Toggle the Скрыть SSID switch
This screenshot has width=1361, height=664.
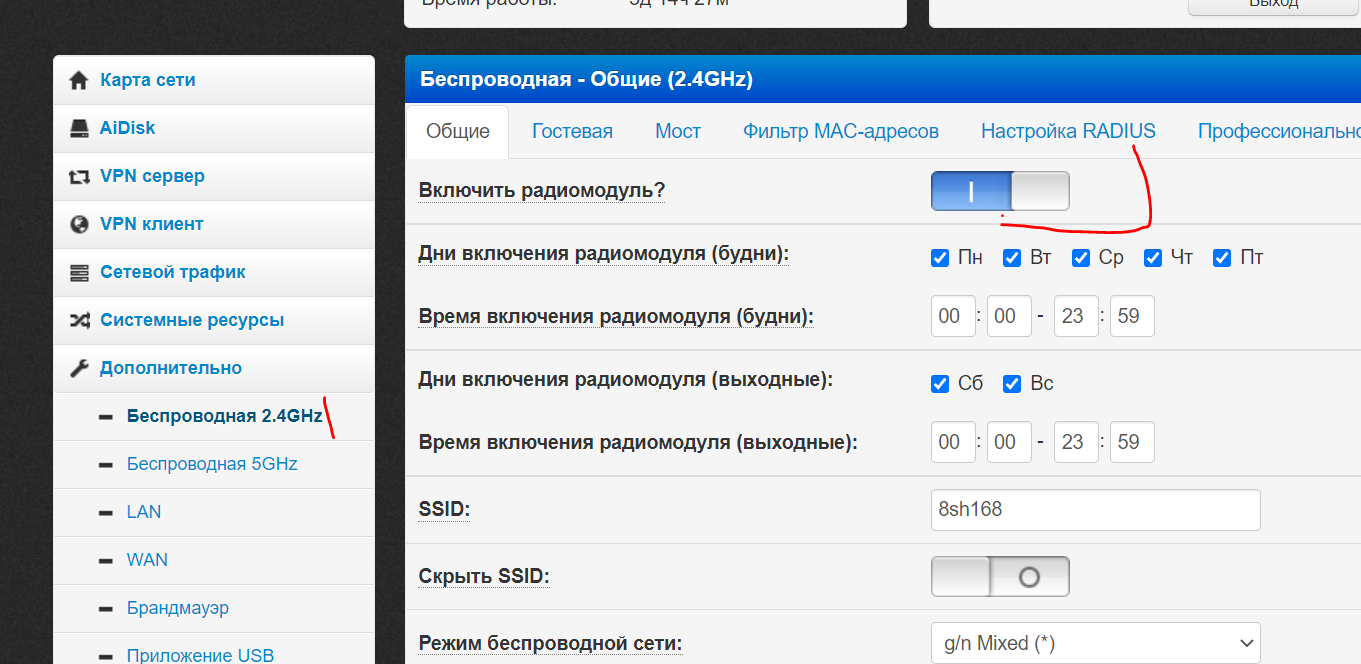(x=999, y=577)
